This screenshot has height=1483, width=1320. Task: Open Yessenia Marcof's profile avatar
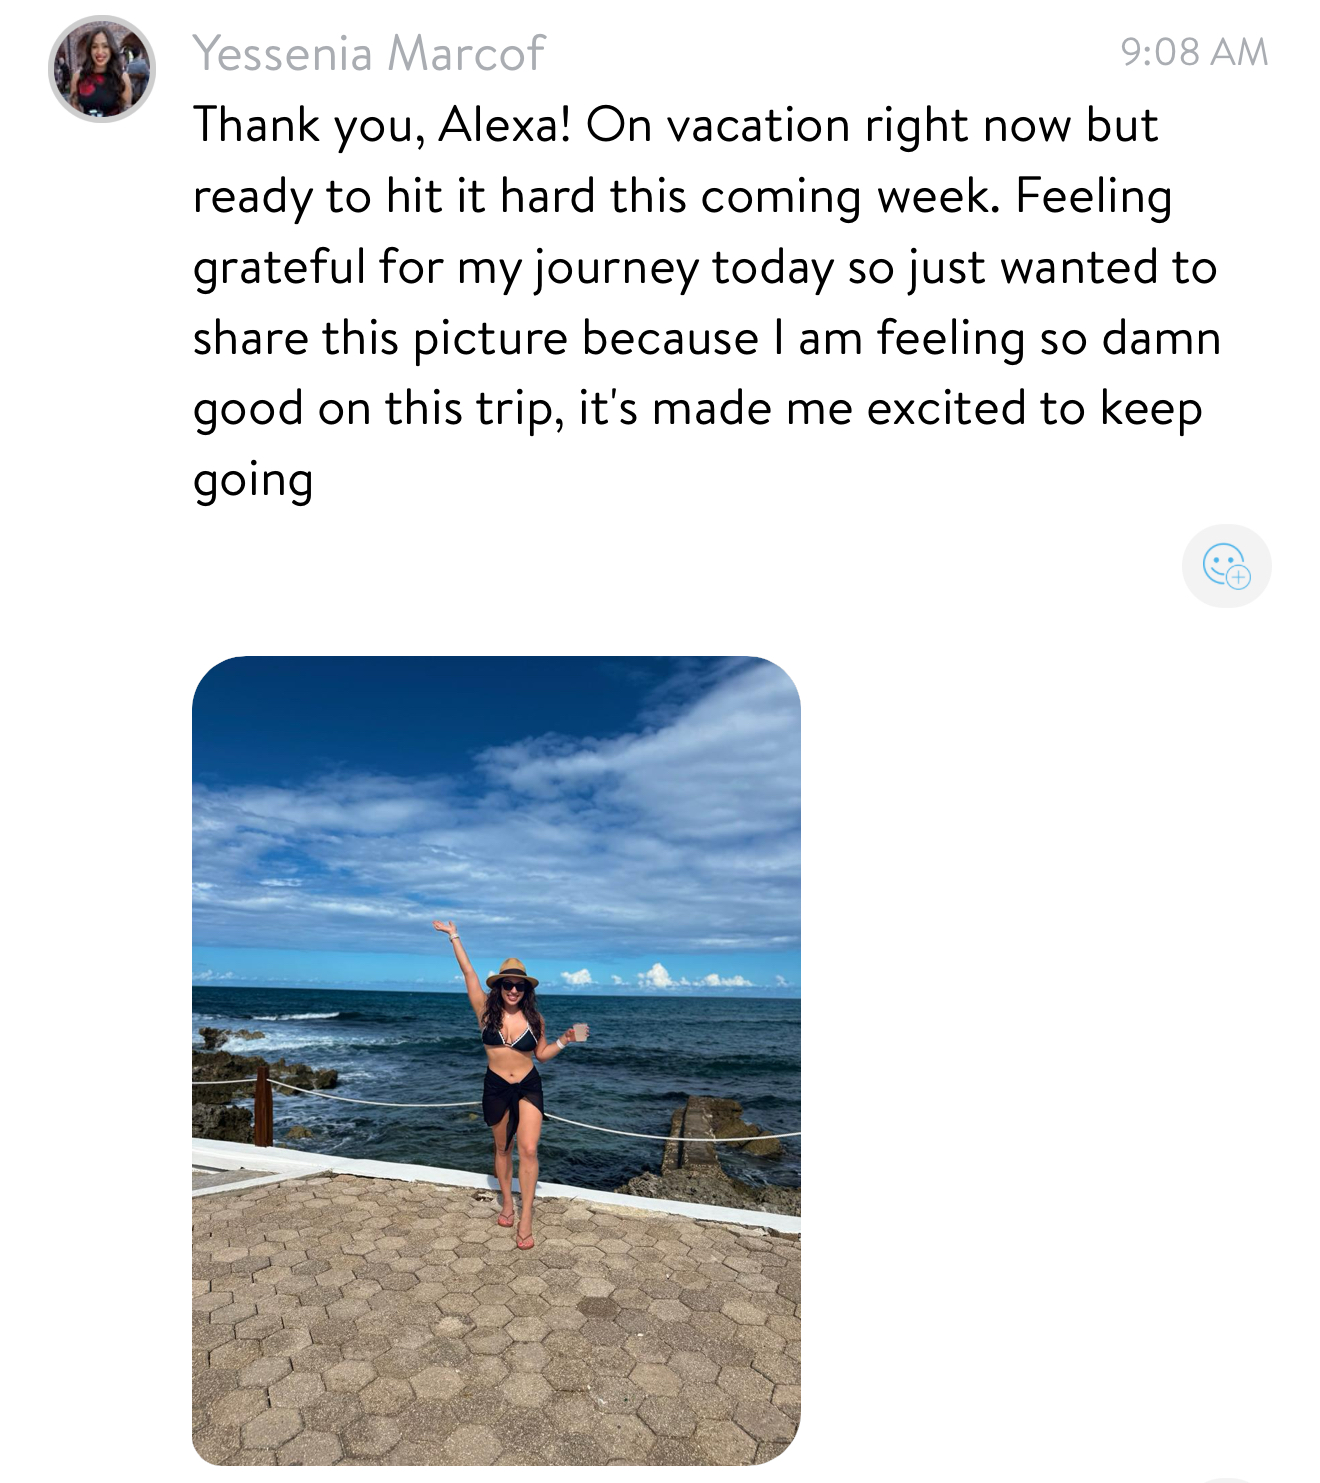point(102,68)
